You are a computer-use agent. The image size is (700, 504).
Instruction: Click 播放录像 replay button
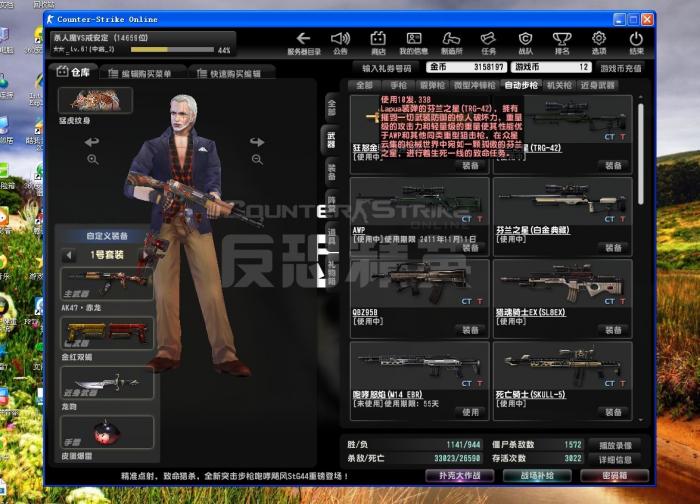click(x=615, y=446)
